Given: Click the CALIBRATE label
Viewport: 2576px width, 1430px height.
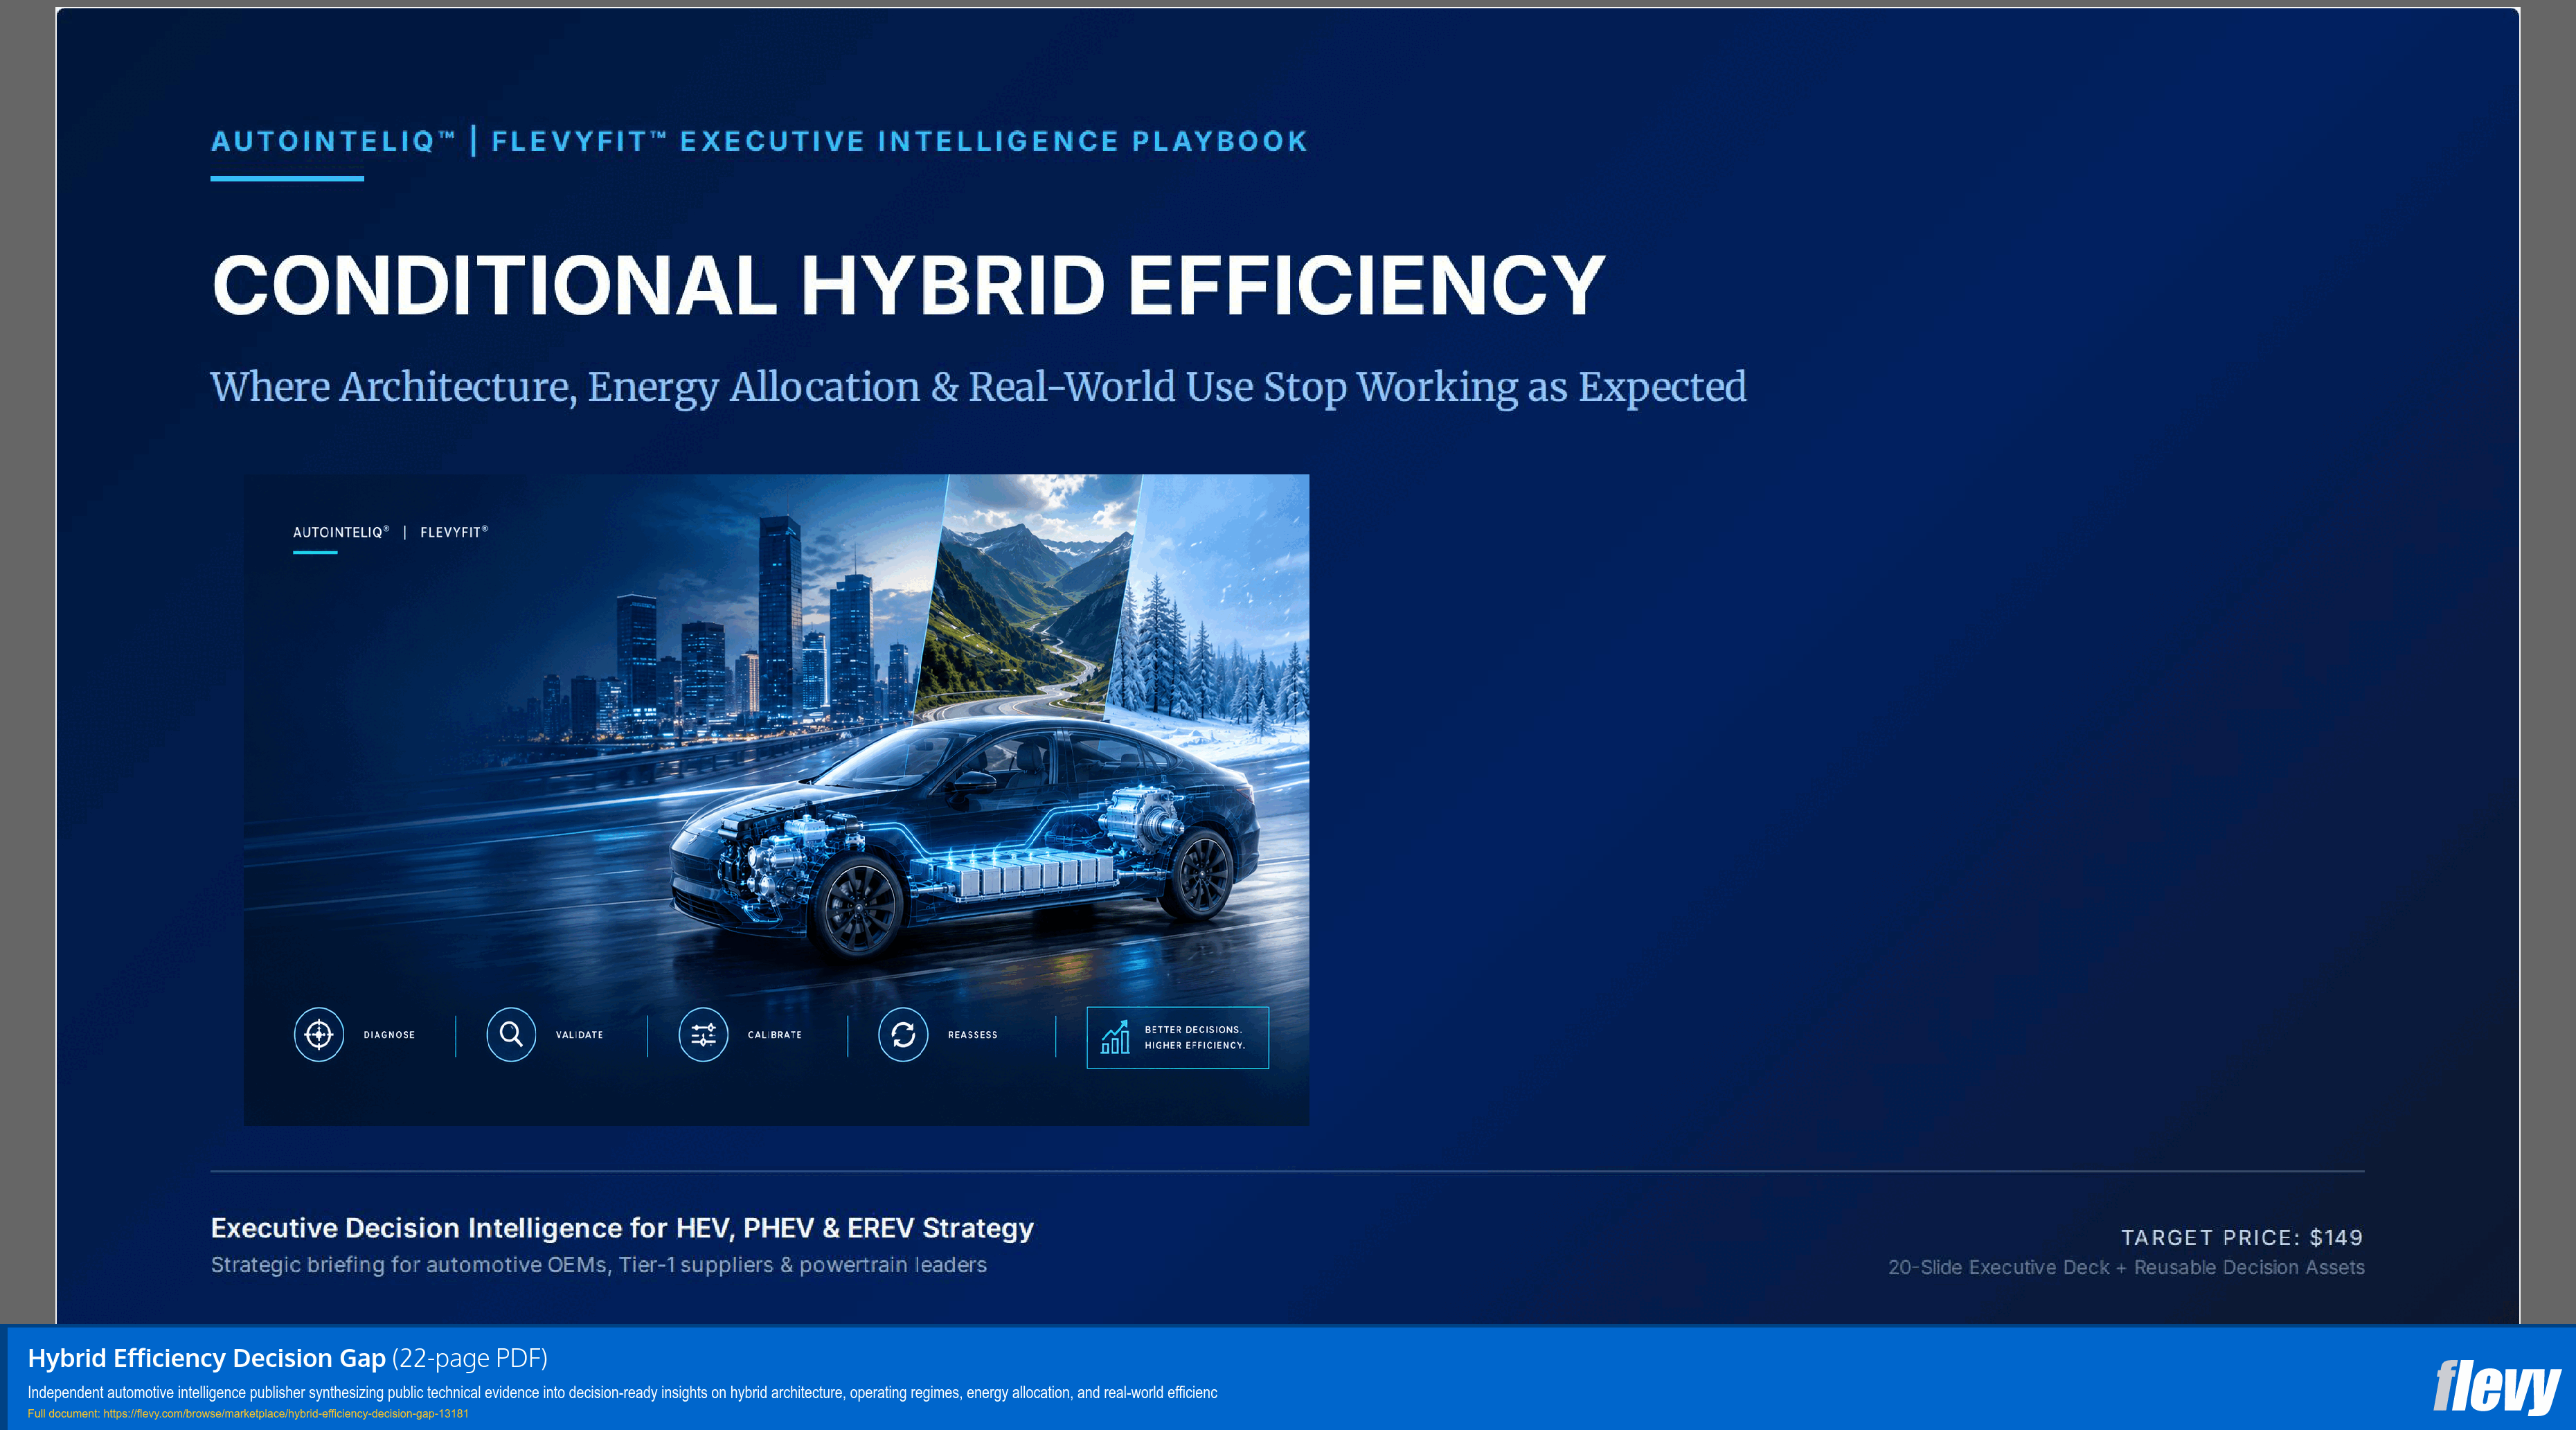Looking at the screenshot, I should click(774, 1035).
